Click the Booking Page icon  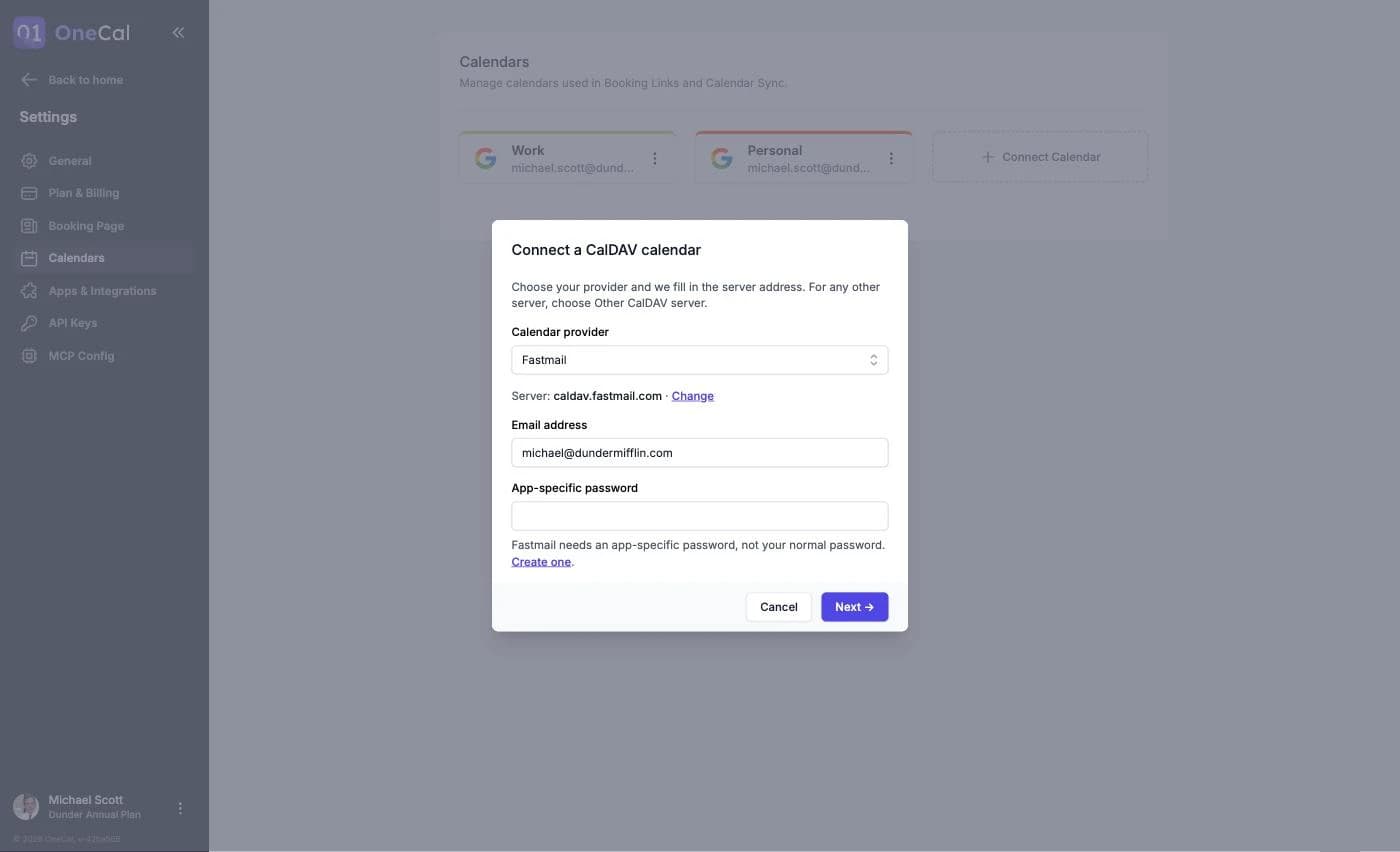[29, 226]
